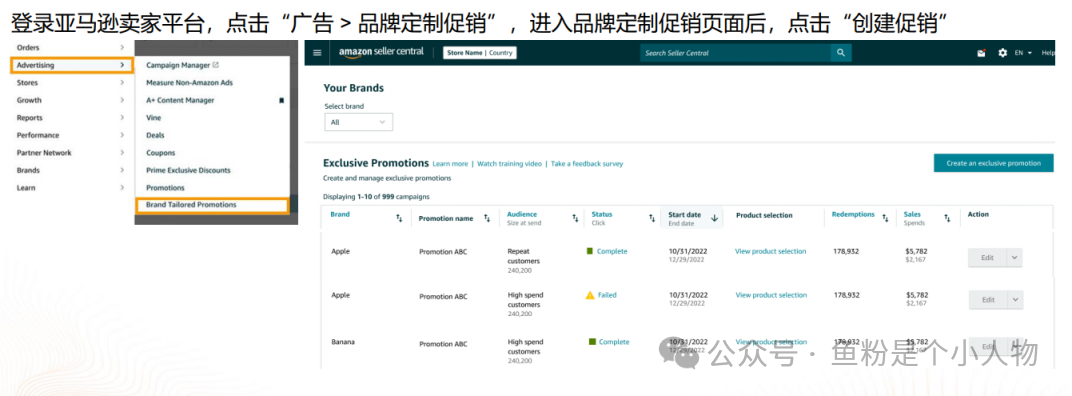Viewport: 1072px width, 396px height.
Task: Click Complete status in Banana row
Action: pyautogui.click(x=614, y=341)
